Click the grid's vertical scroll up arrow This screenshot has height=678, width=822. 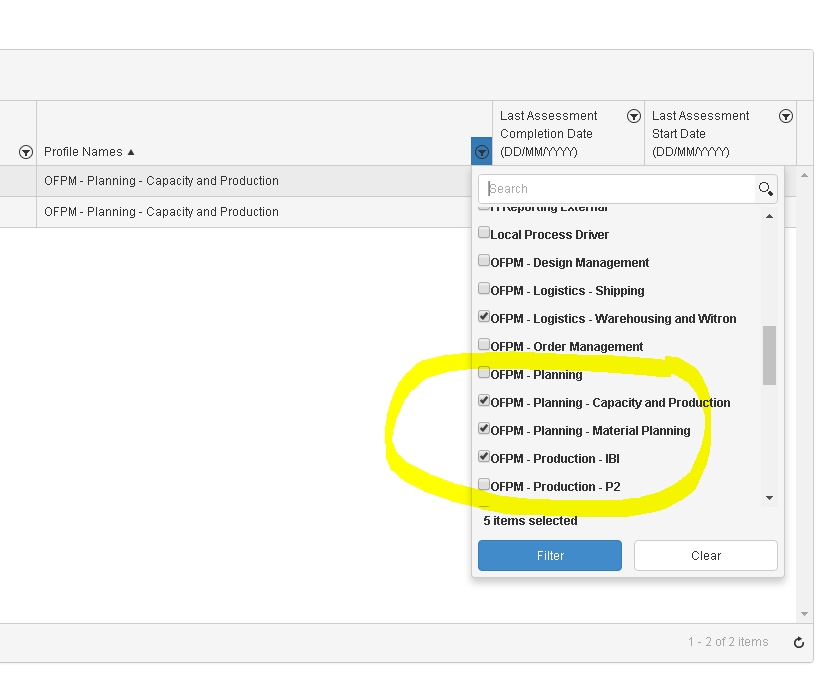click(804, 176)
